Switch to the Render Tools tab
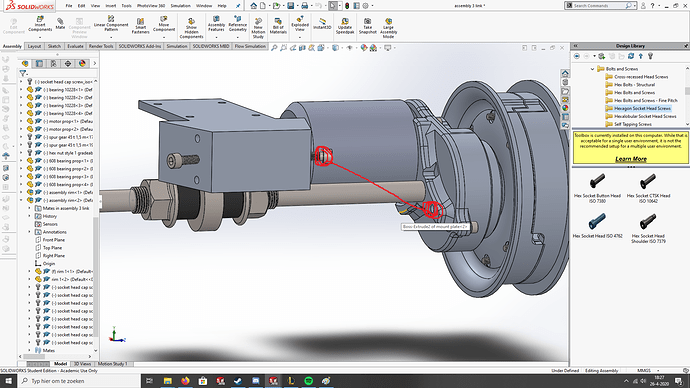 click(x=101, y=46)
